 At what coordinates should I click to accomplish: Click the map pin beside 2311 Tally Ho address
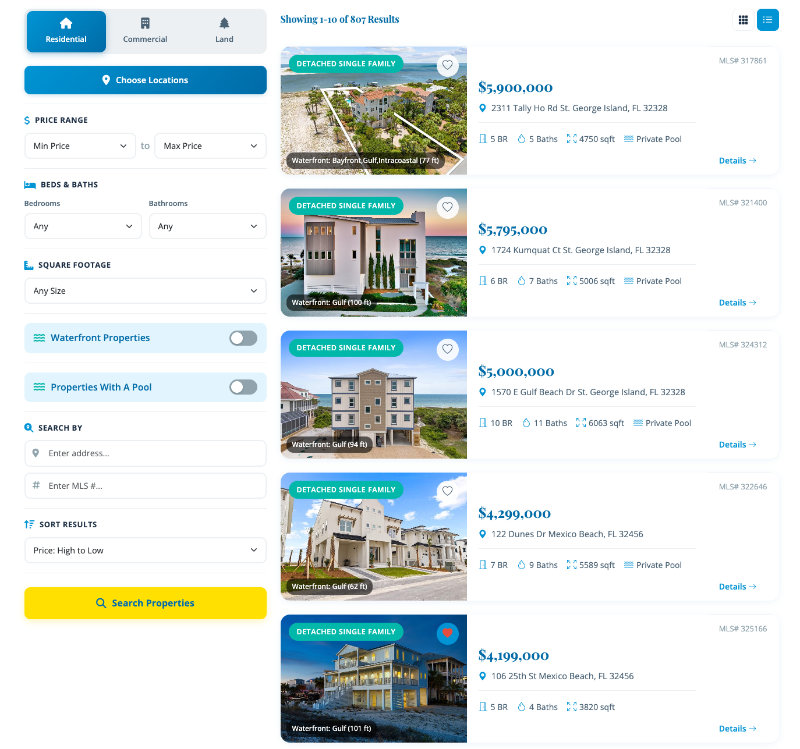tap(482, 108)
